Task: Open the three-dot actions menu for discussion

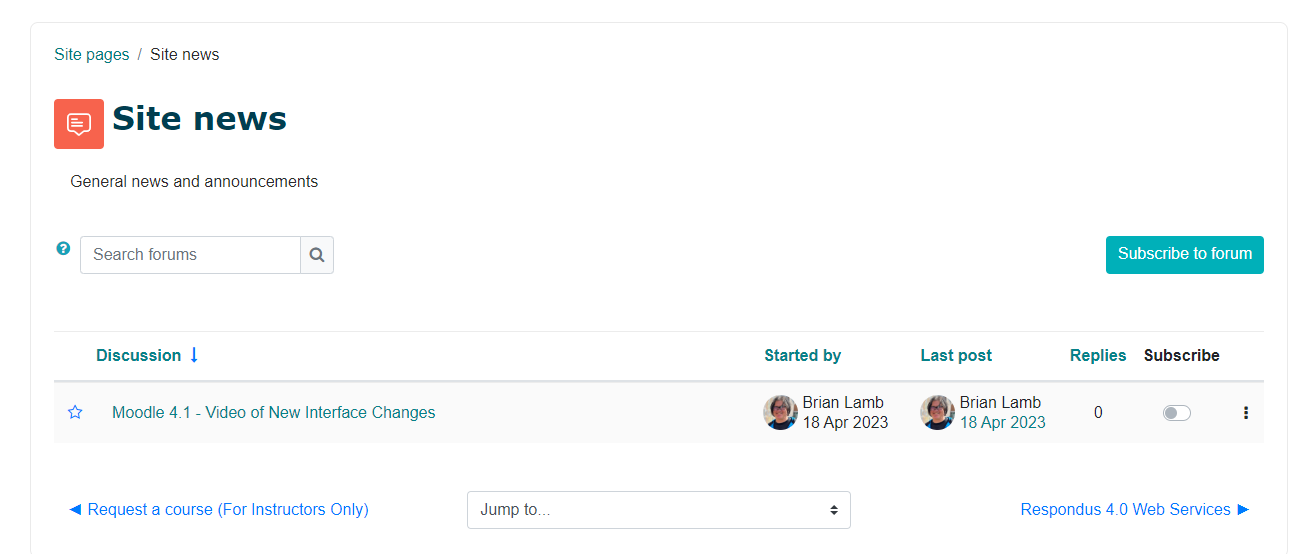Action: coord(1245,412)
